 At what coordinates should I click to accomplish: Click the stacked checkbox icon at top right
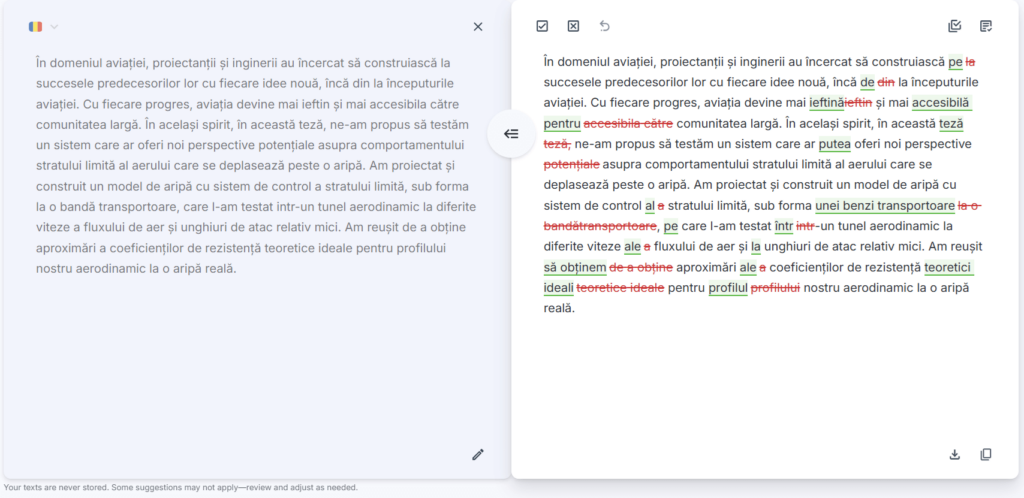click(x=954, y=26)
